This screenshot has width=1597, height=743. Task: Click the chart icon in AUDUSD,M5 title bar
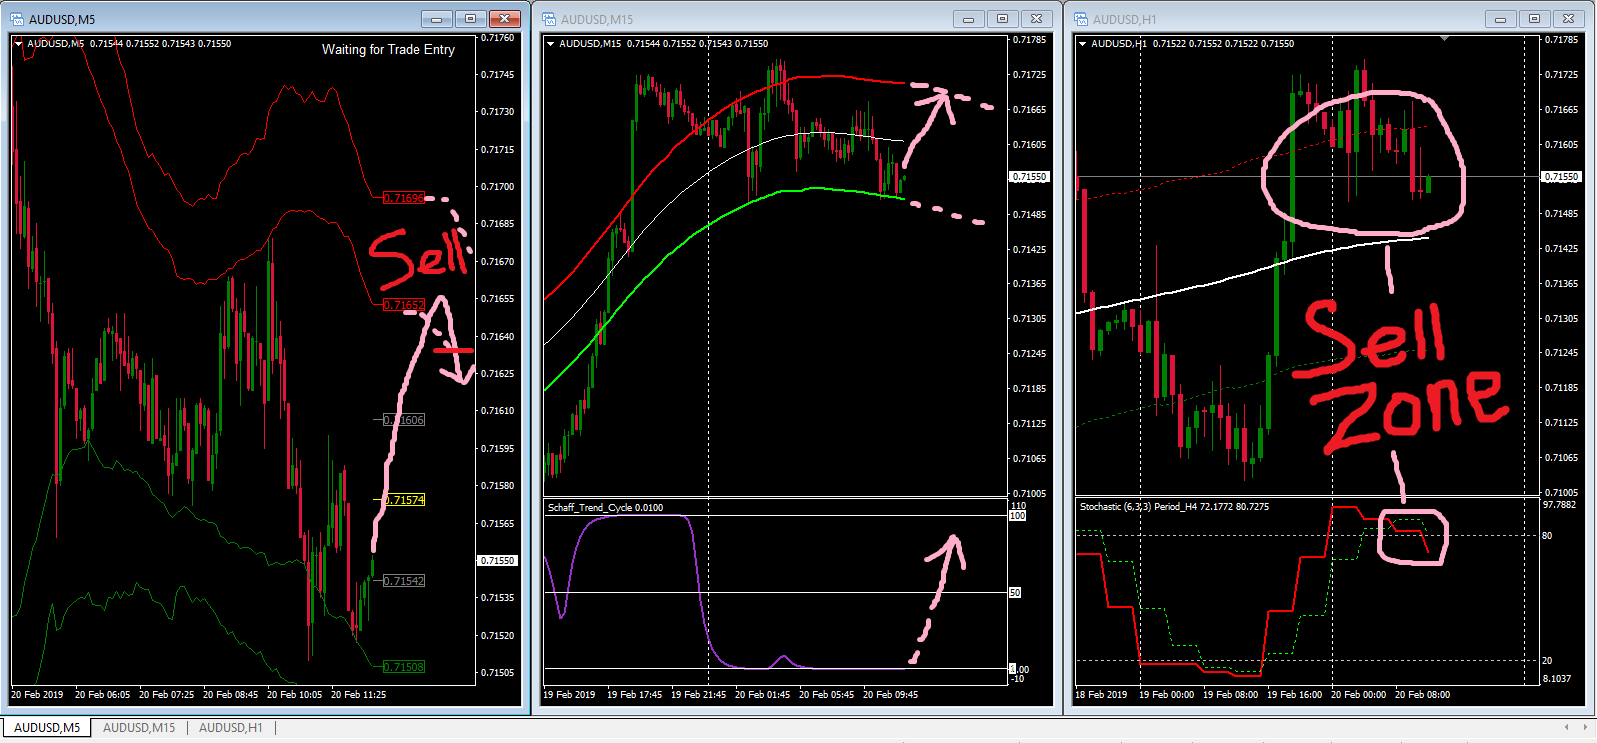17,19
